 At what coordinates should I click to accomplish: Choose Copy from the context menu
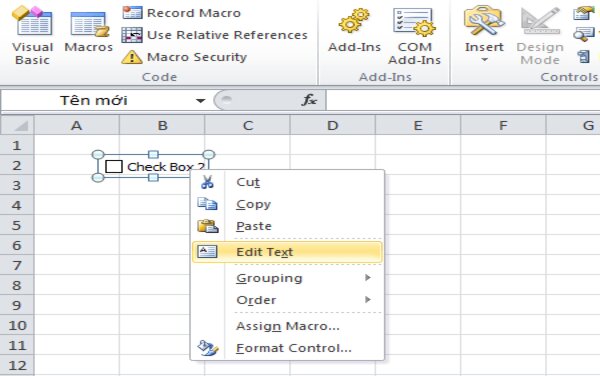point(287,204)
